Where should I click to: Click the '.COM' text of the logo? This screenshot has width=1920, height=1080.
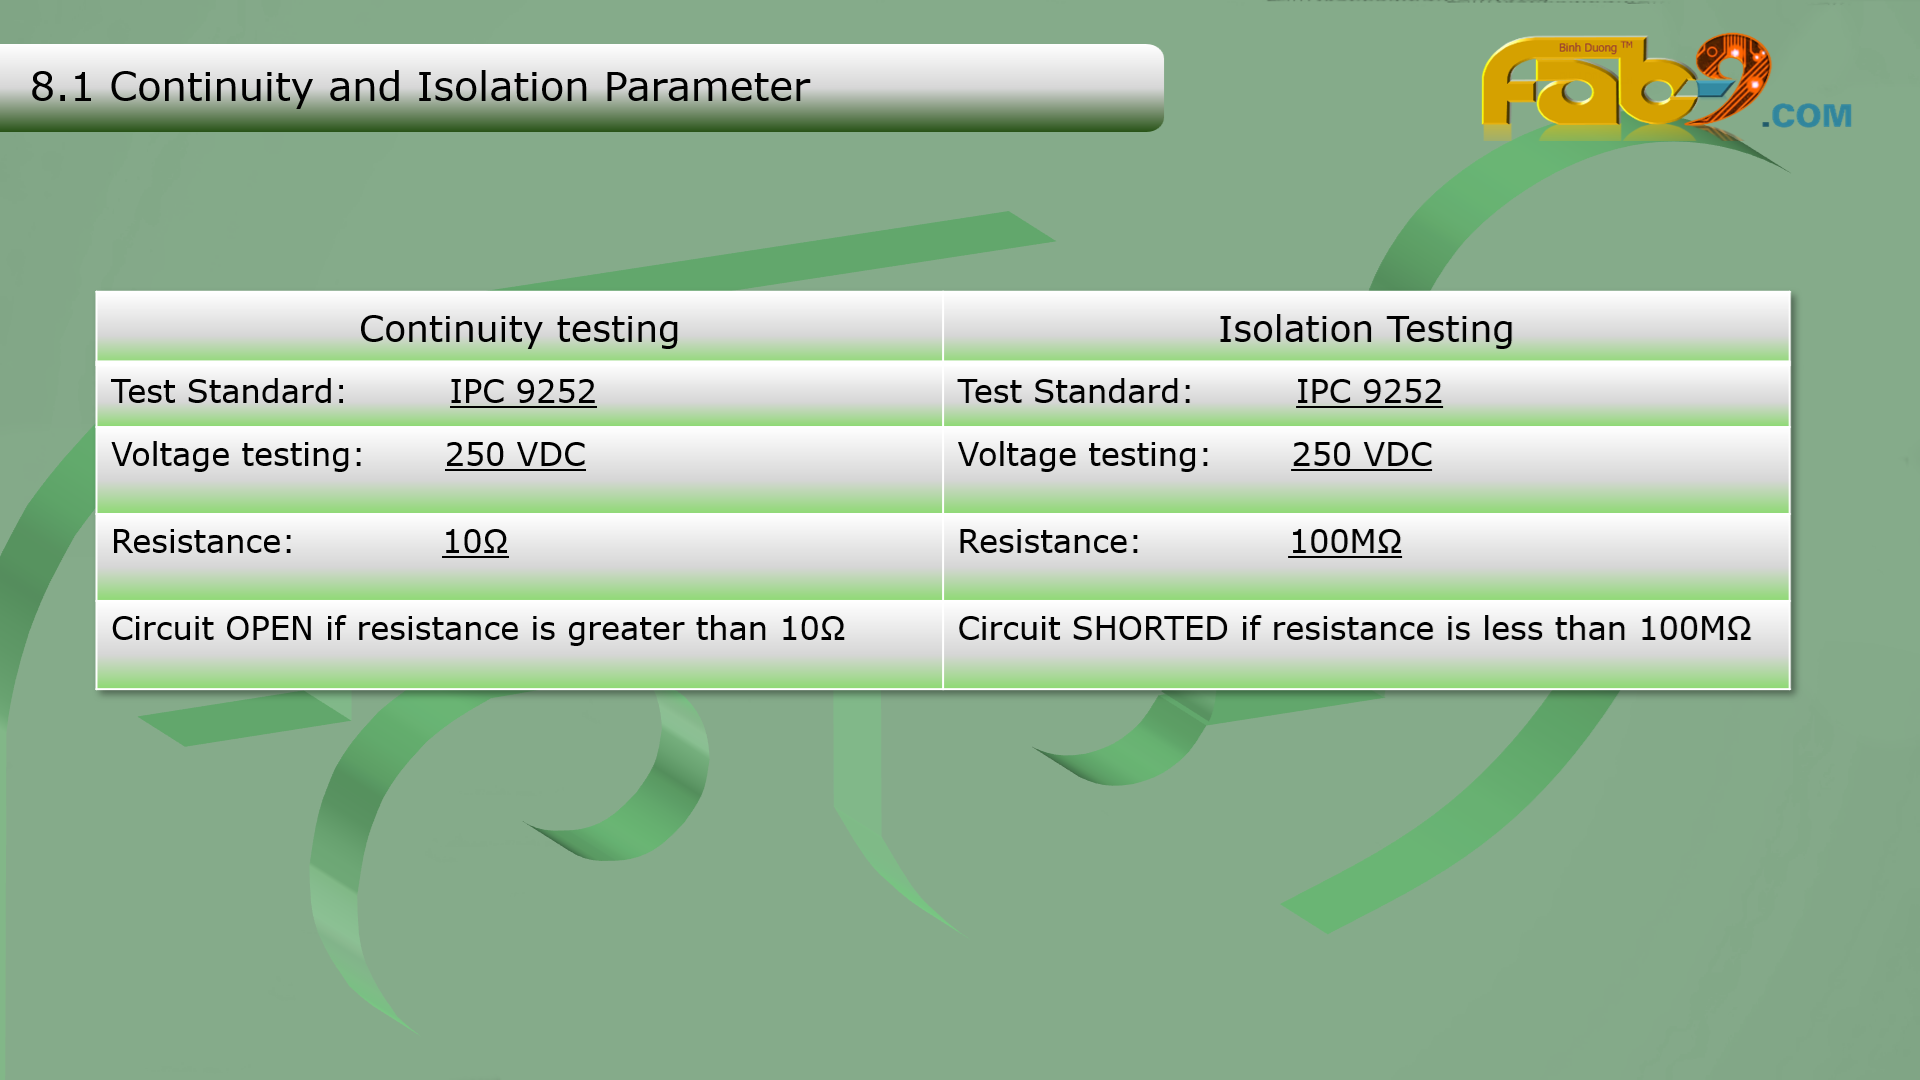click(1807, 116)
